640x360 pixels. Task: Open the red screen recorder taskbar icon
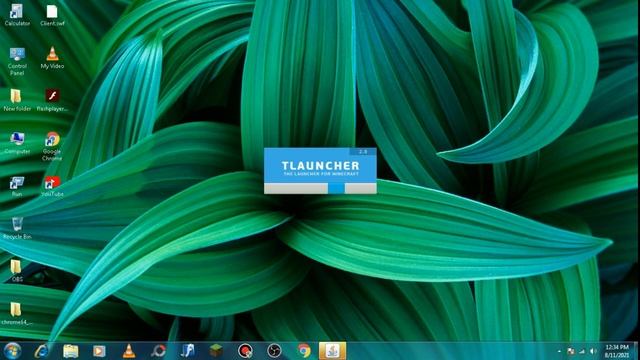tap(245, 351)
